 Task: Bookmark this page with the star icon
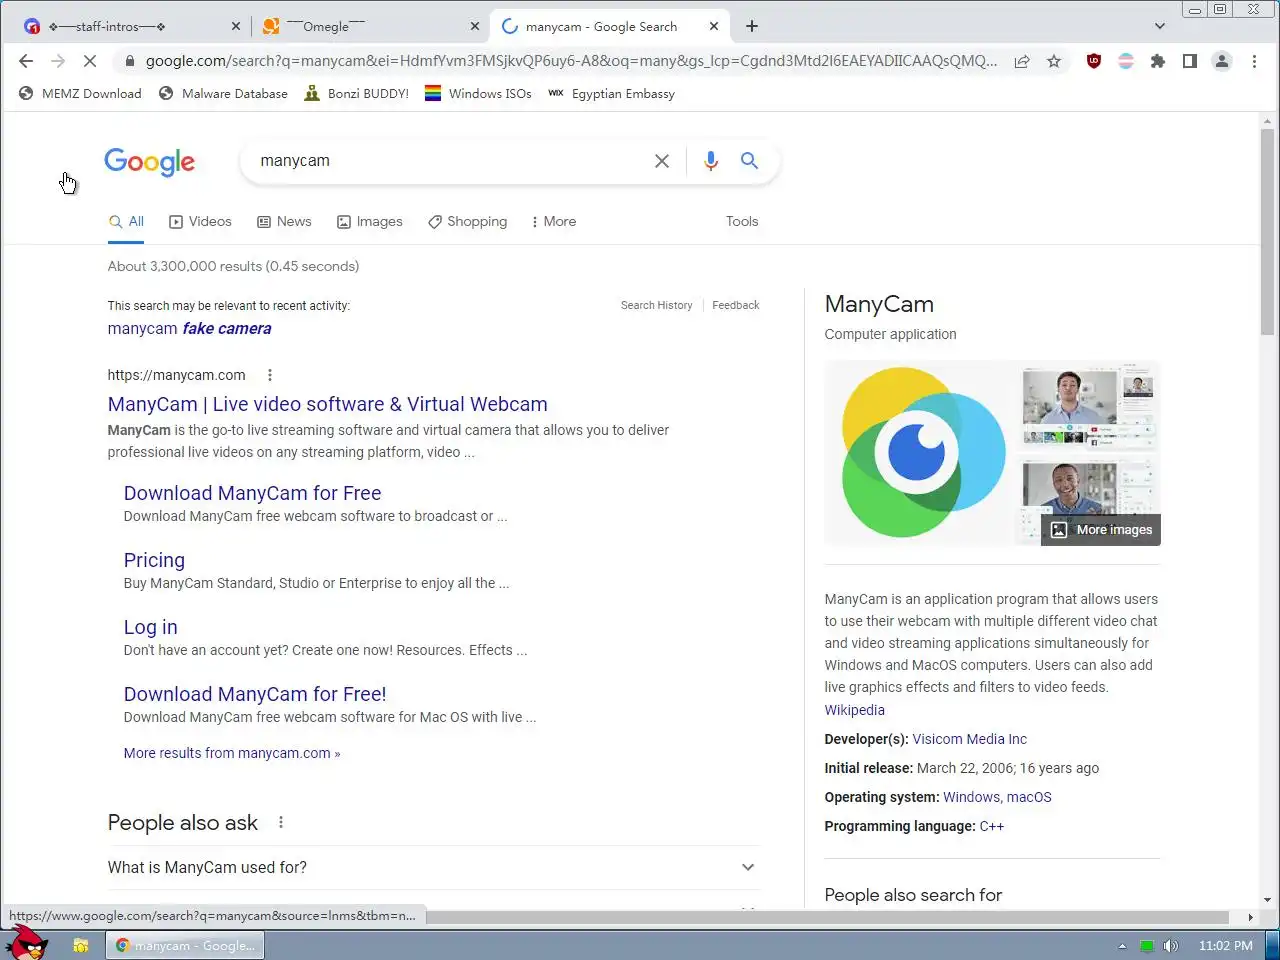click(x=1054, y=61)
